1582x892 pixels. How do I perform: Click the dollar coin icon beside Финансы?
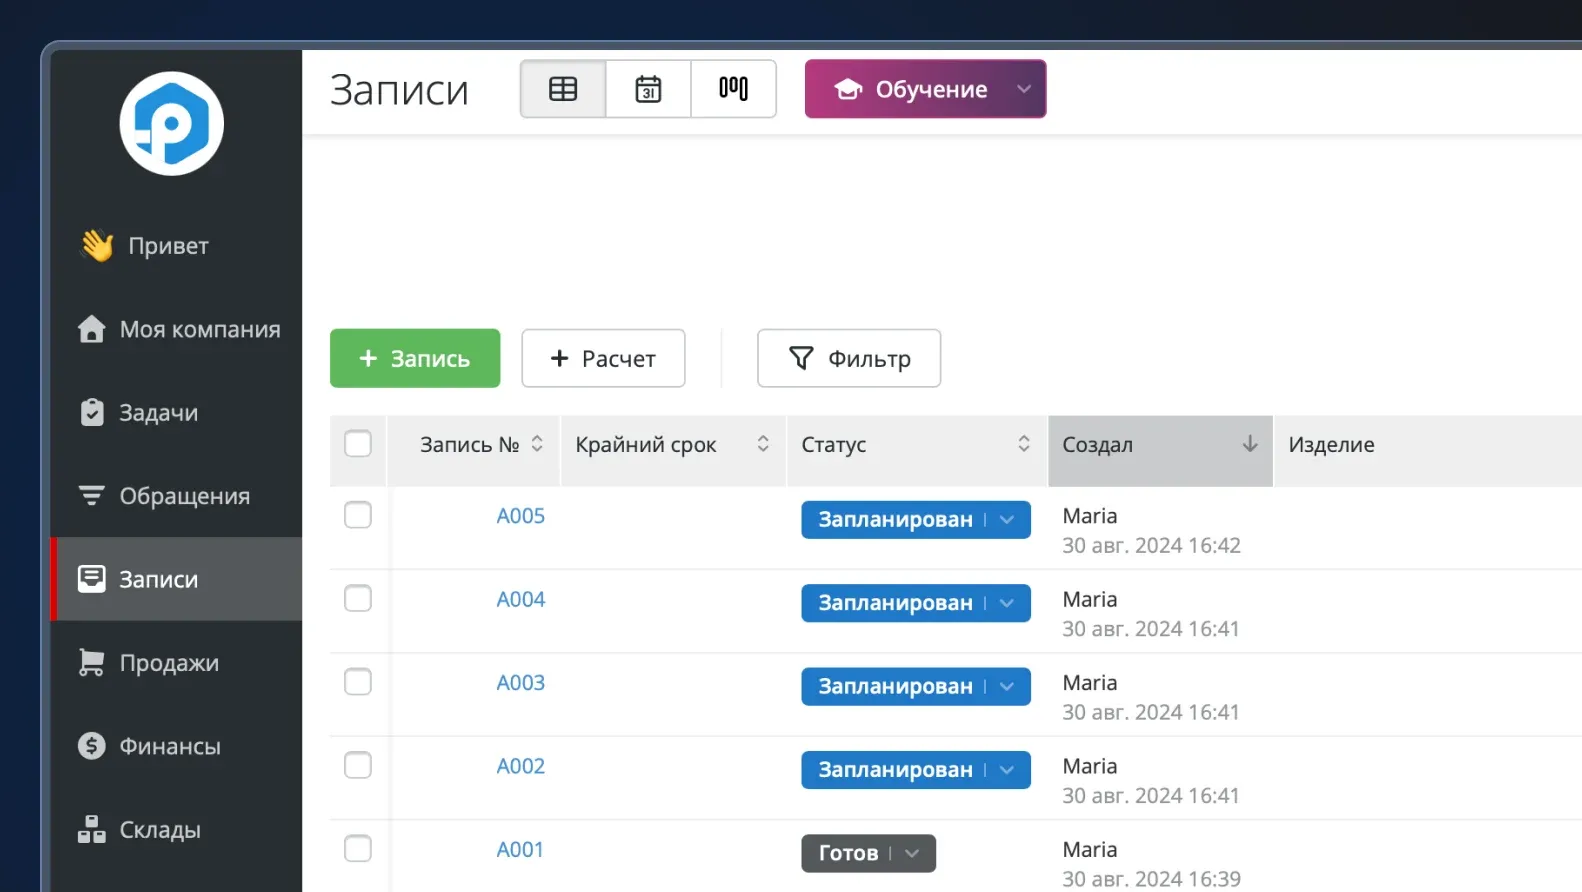pyautogui.click(x=91, y=746)
